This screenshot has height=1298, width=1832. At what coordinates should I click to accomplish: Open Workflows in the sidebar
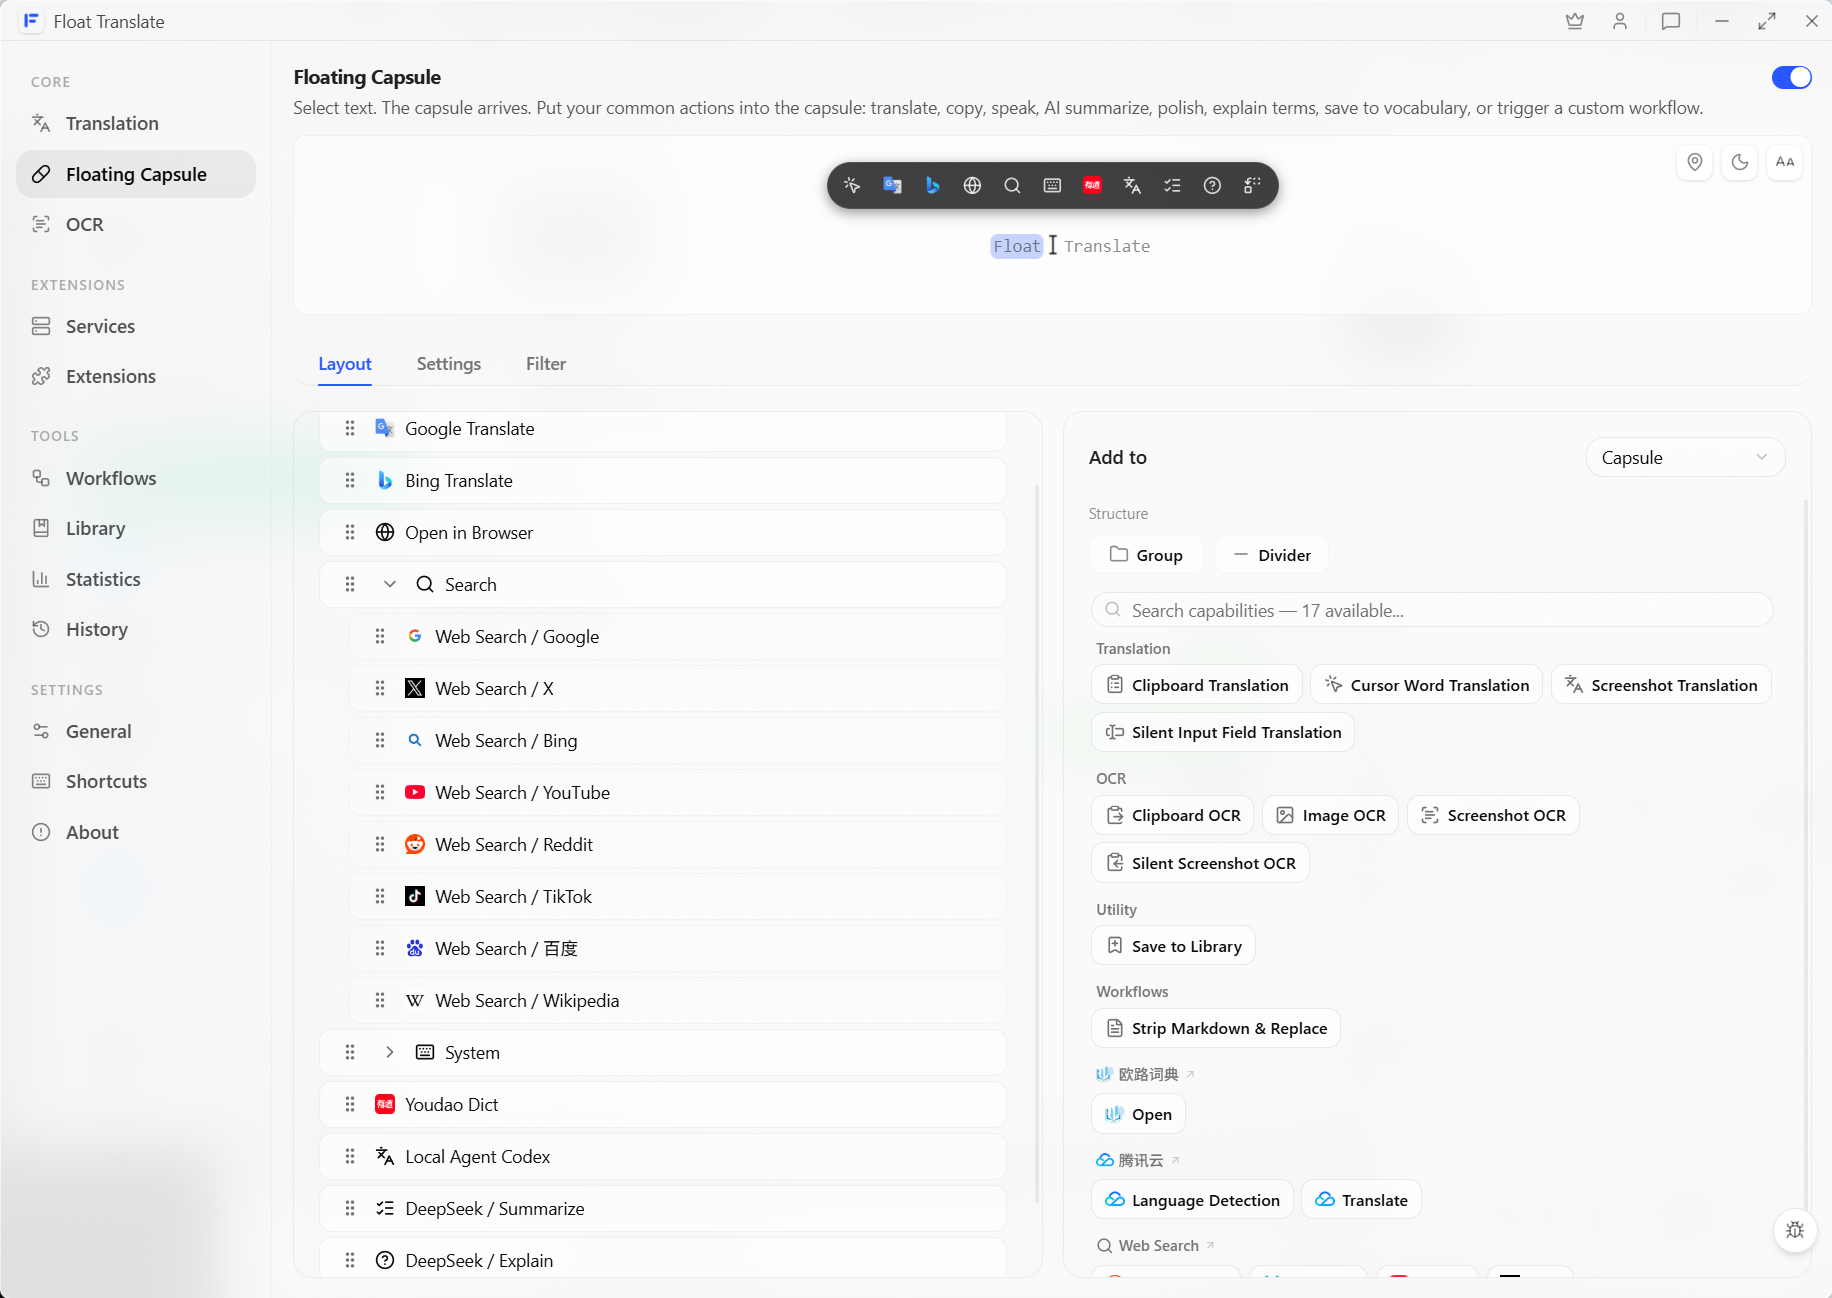click(136, 479)
